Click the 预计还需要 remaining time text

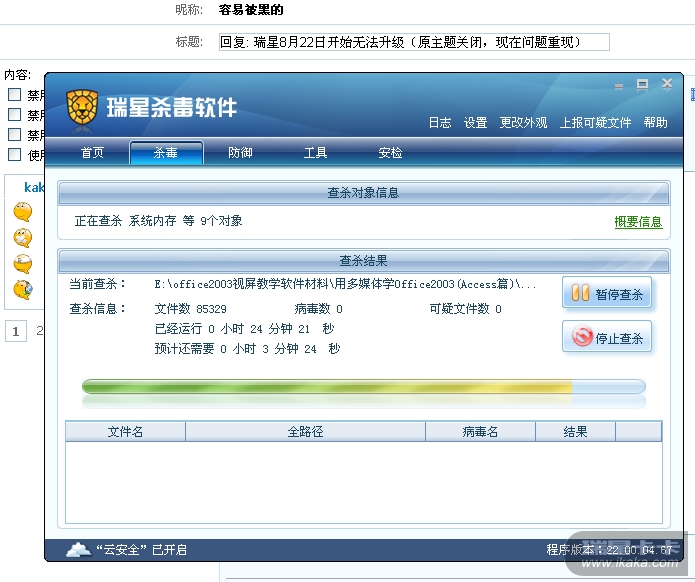click(247, 349)
